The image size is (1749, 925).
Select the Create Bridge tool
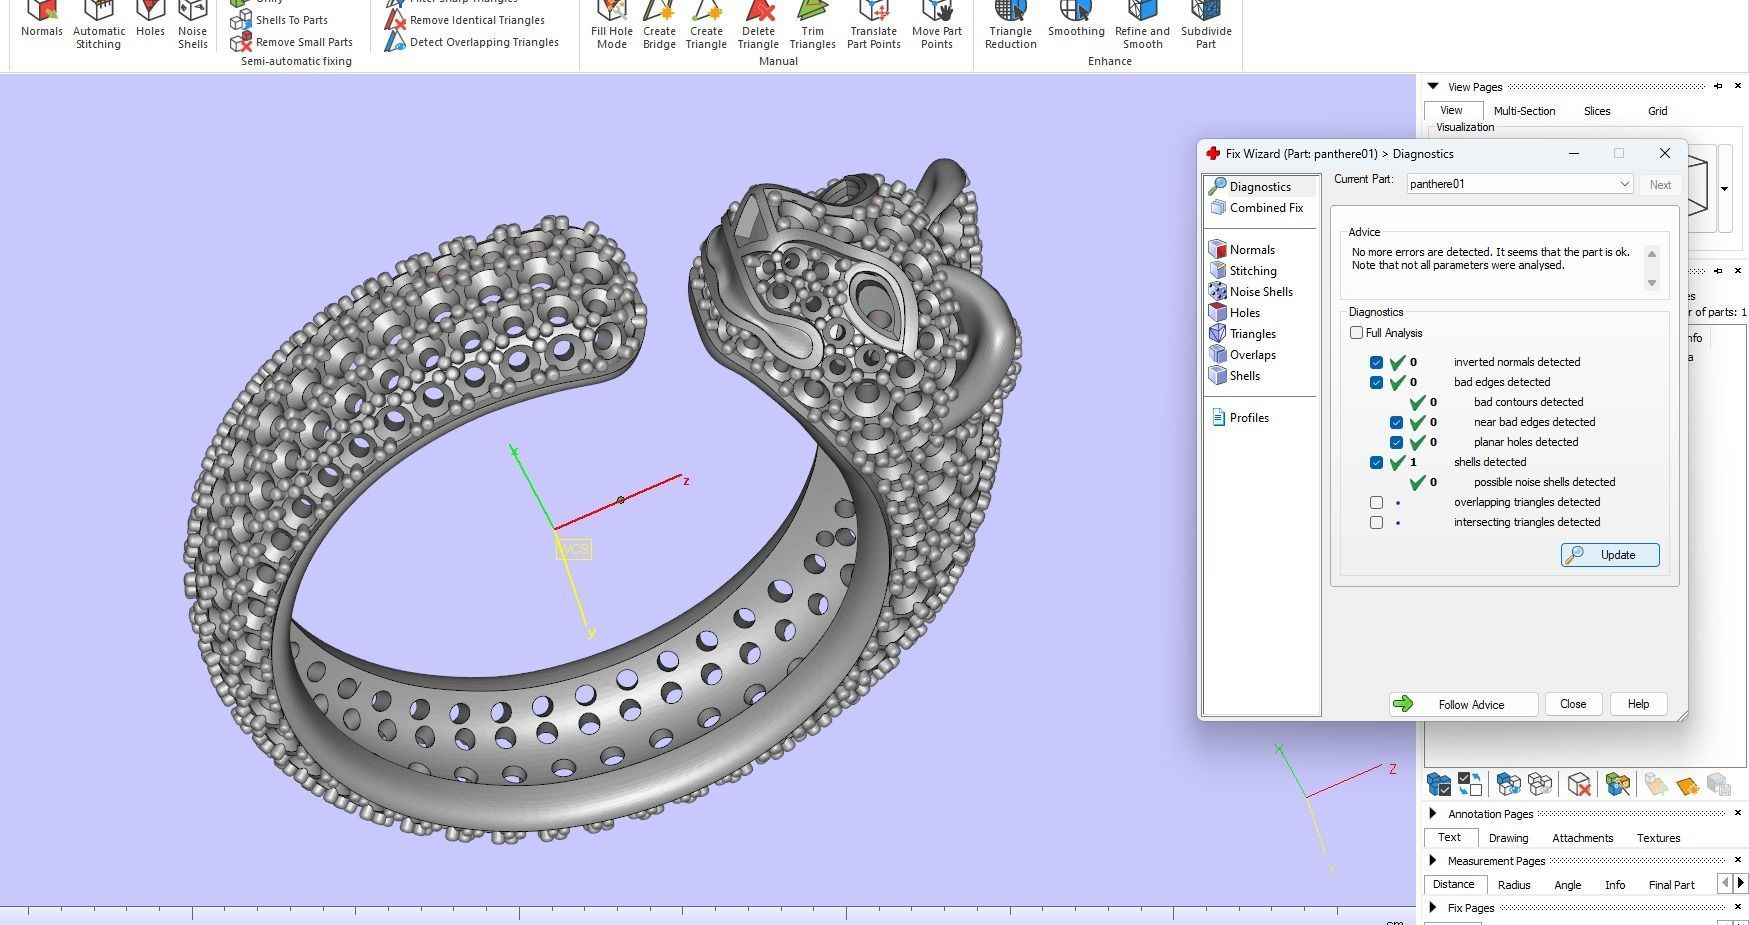tap(659, 24)
